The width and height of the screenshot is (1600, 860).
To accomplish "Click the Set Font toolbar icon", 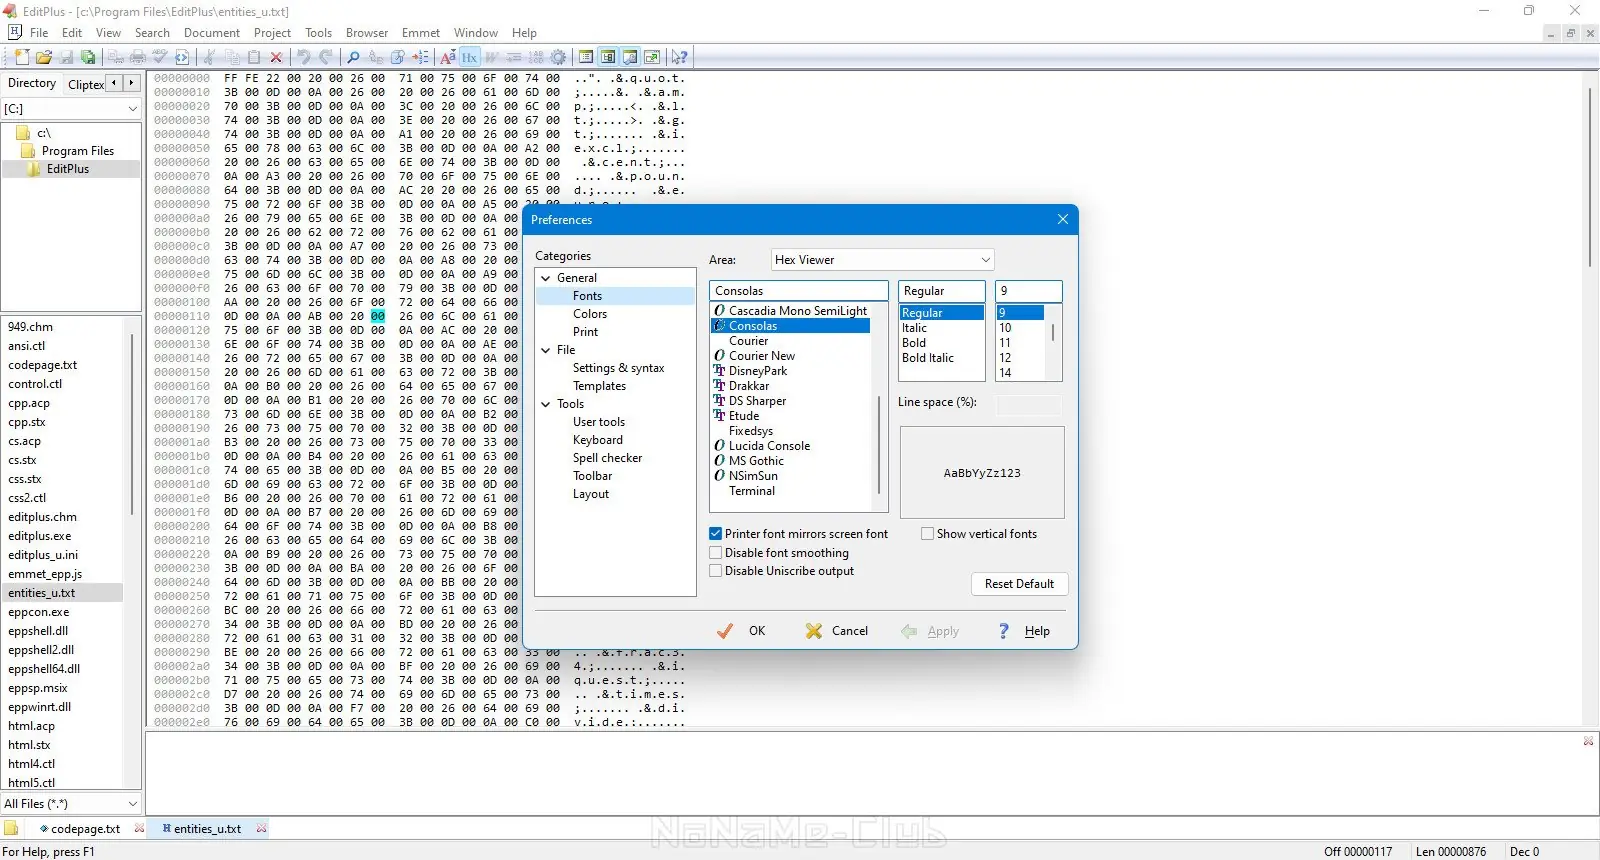I will point(447,57).
